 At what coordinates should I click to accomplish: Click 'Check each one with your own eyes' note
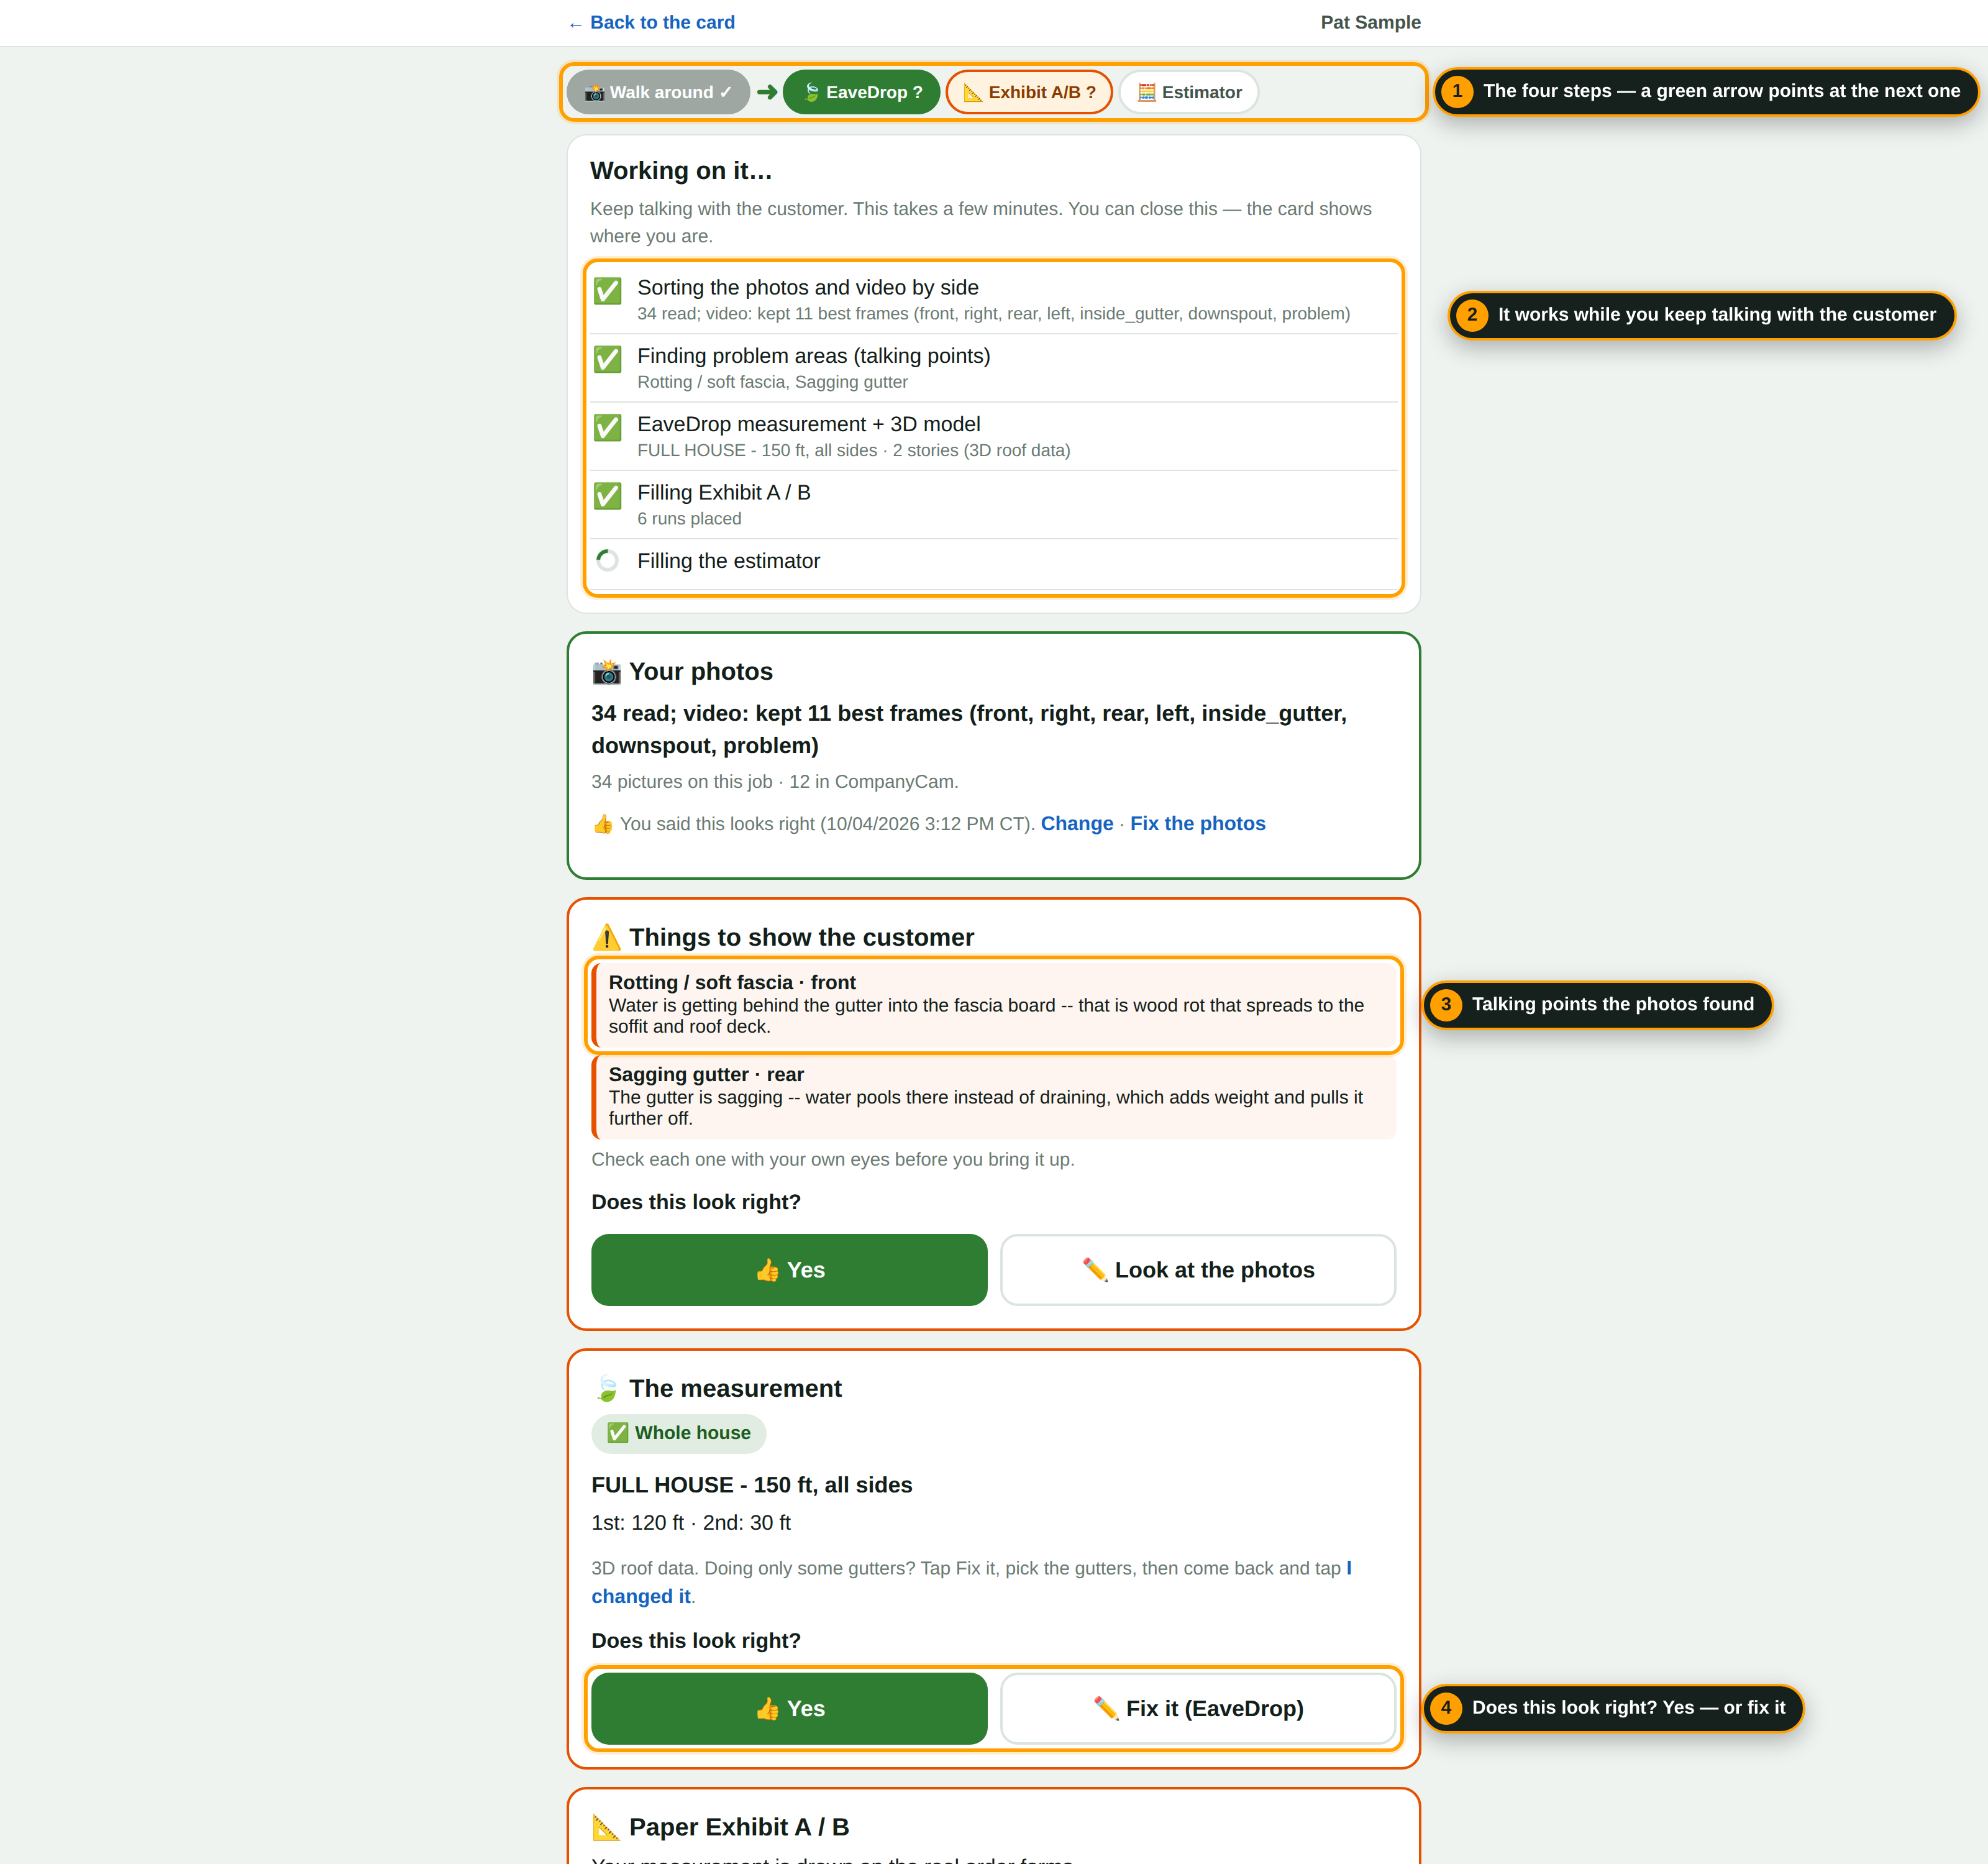[x=833, y=1160]
